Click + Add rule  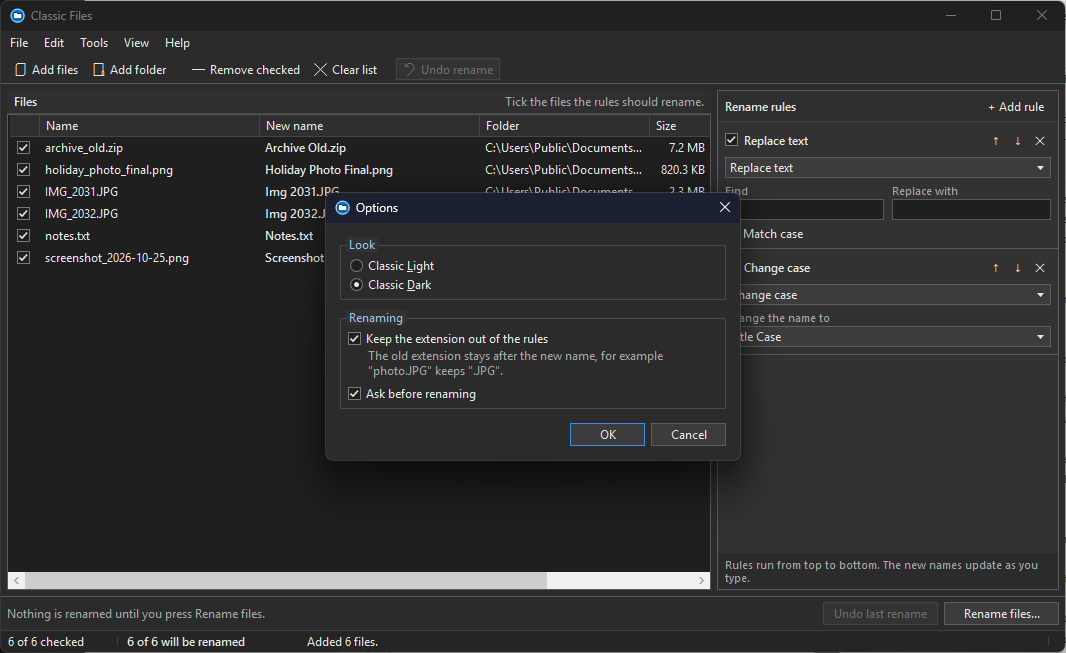(x=1016, y=107)
